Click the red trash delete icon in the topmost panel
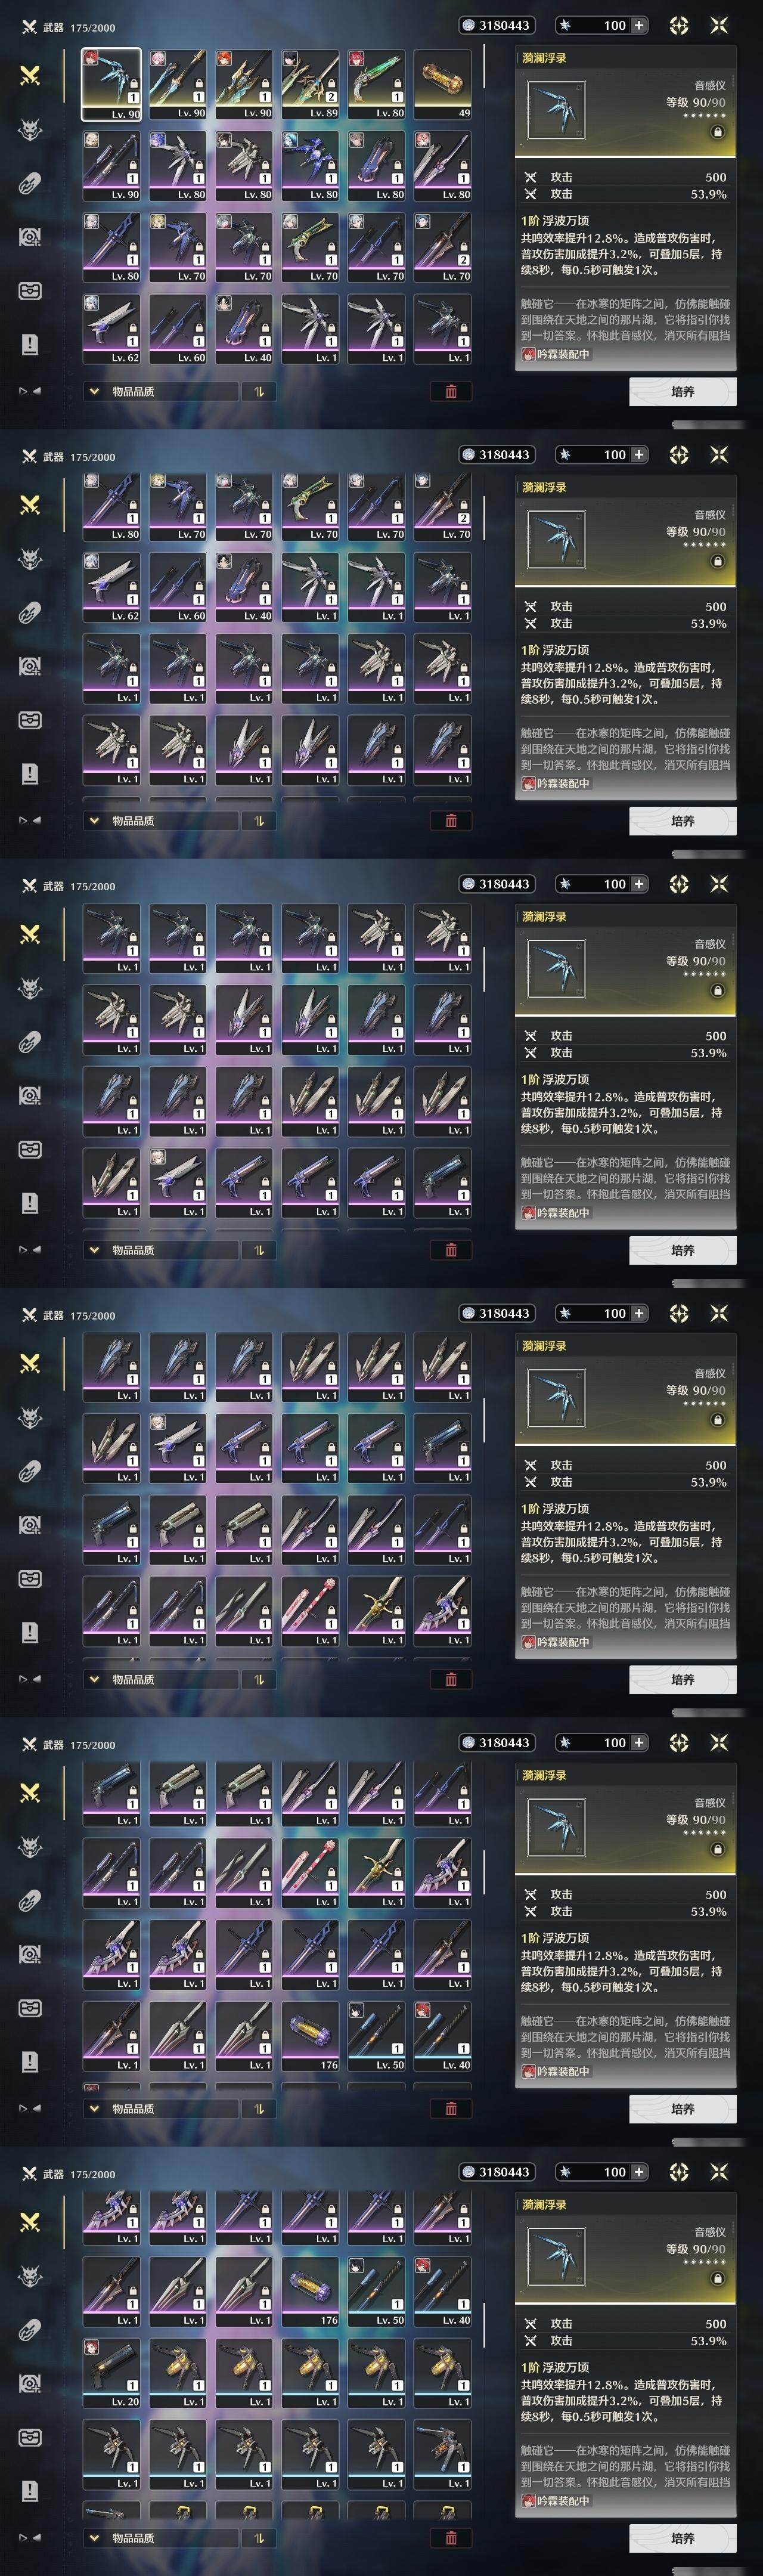This screenshot has height=2576, width=763. point(451,391)
